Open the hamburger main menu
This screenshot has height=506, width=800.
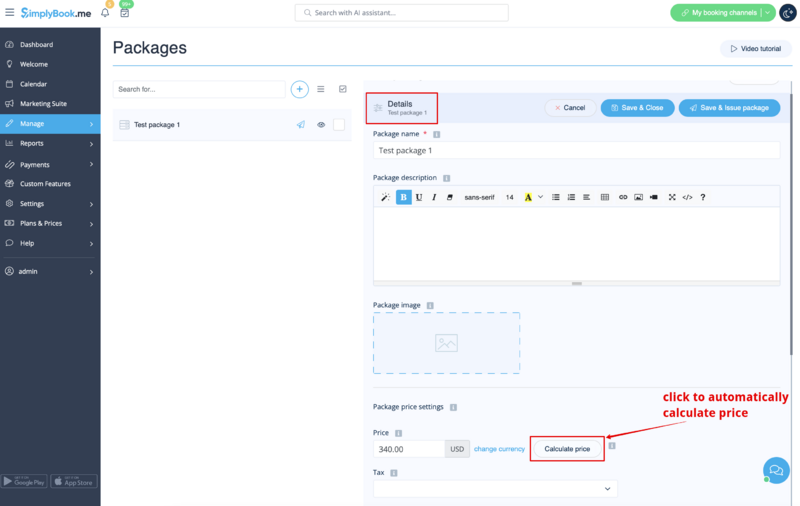pyautogui.click(x=10, y=12)
